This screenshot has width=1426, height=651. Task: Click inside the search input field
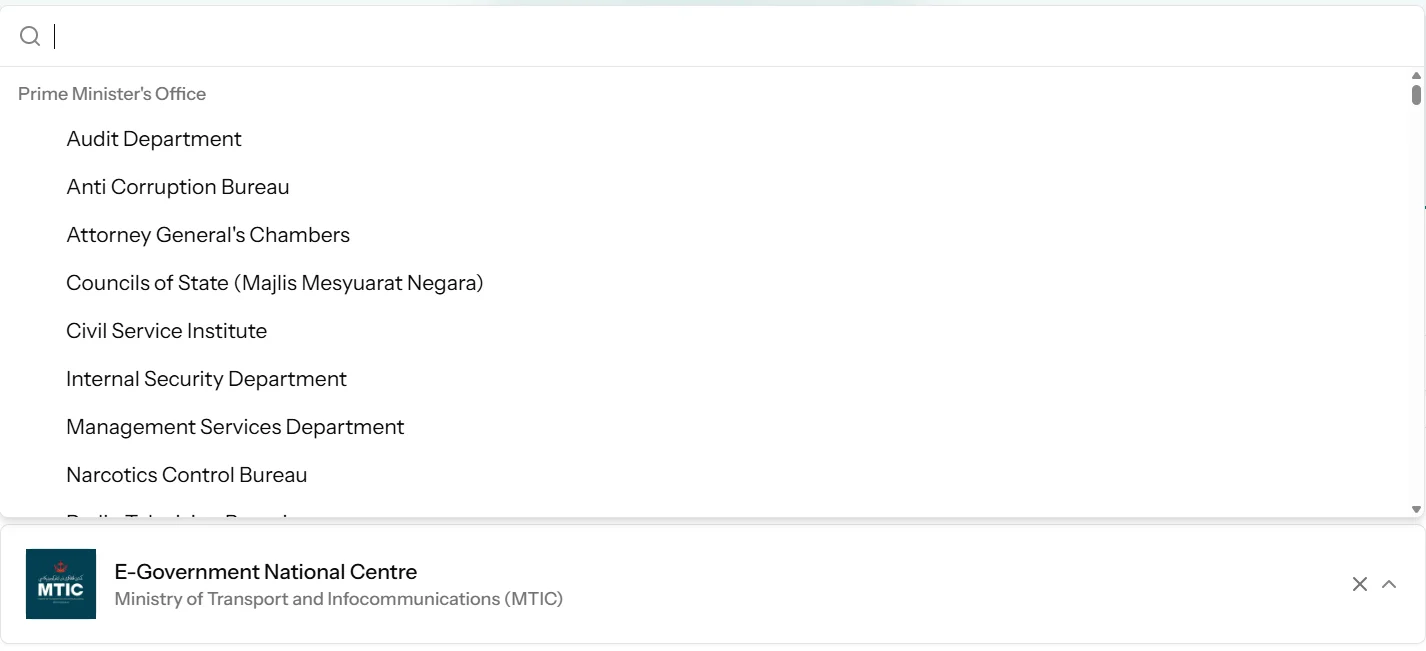pos(700,37)
